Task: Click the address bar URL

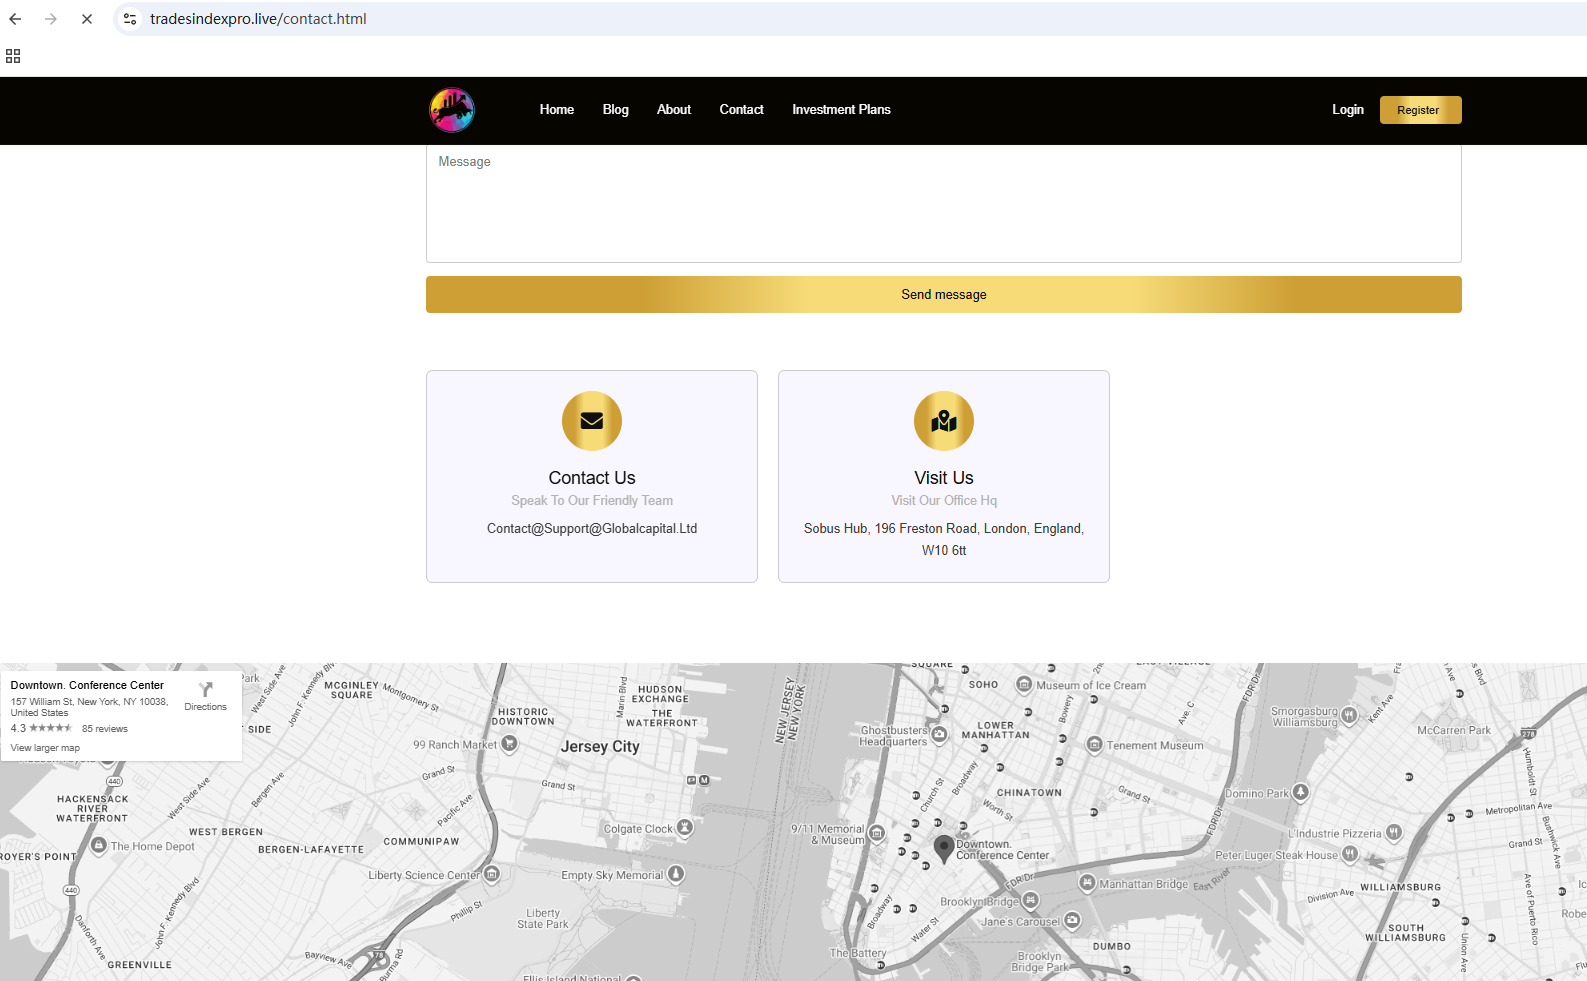Action: click(258, 19)
